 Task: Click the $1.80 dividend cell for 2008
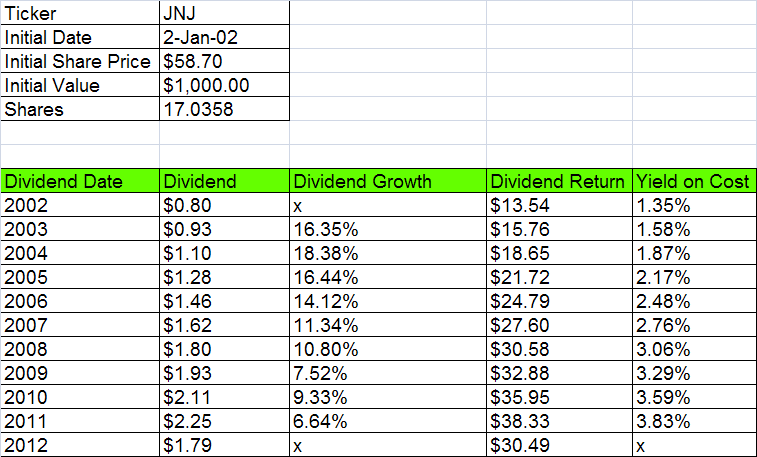223,349
